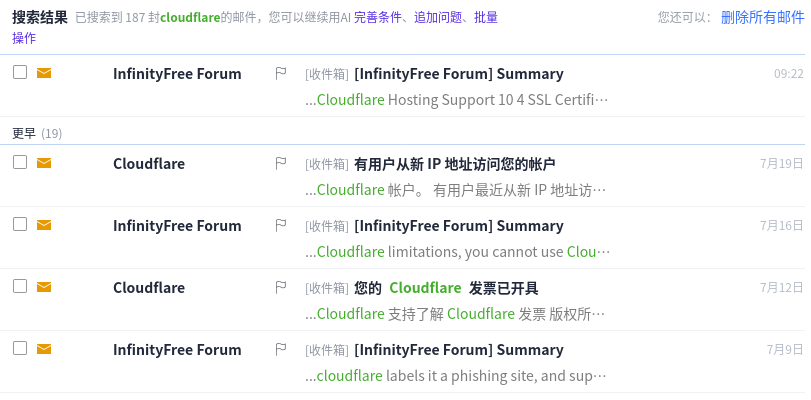Screen dimensions: 811x400
Task: Click the 完善条件 AI link
Action: point(378,18)
